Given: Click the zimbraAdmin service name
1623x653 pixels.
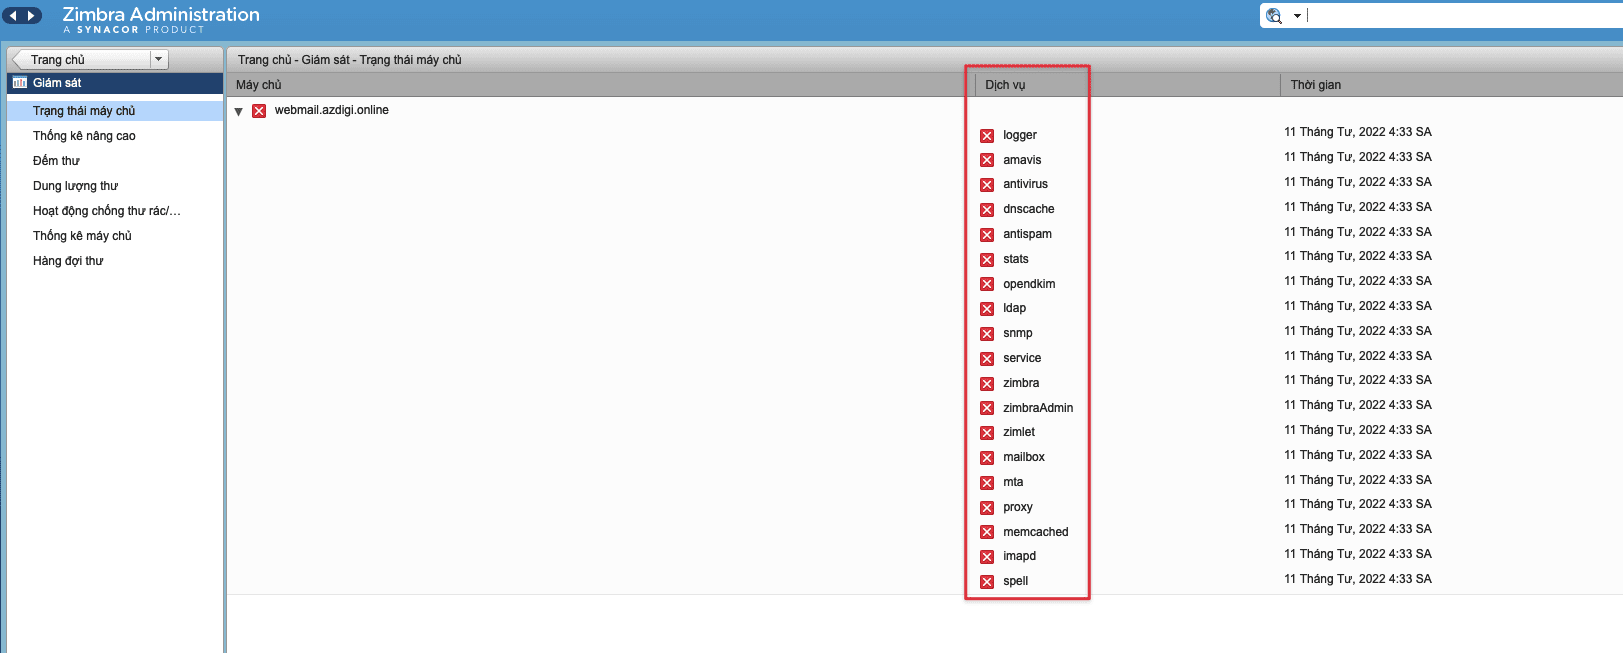Looking at the screenshot, I should click(x=1038, y=408).
